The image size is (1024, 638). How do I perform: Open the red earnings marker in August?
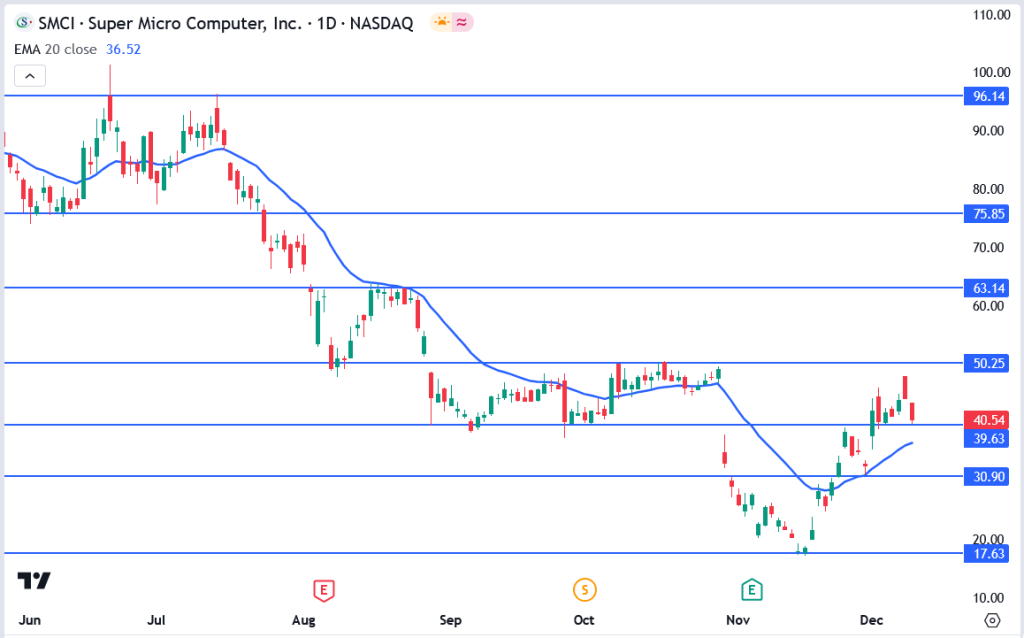coord(323,590)
